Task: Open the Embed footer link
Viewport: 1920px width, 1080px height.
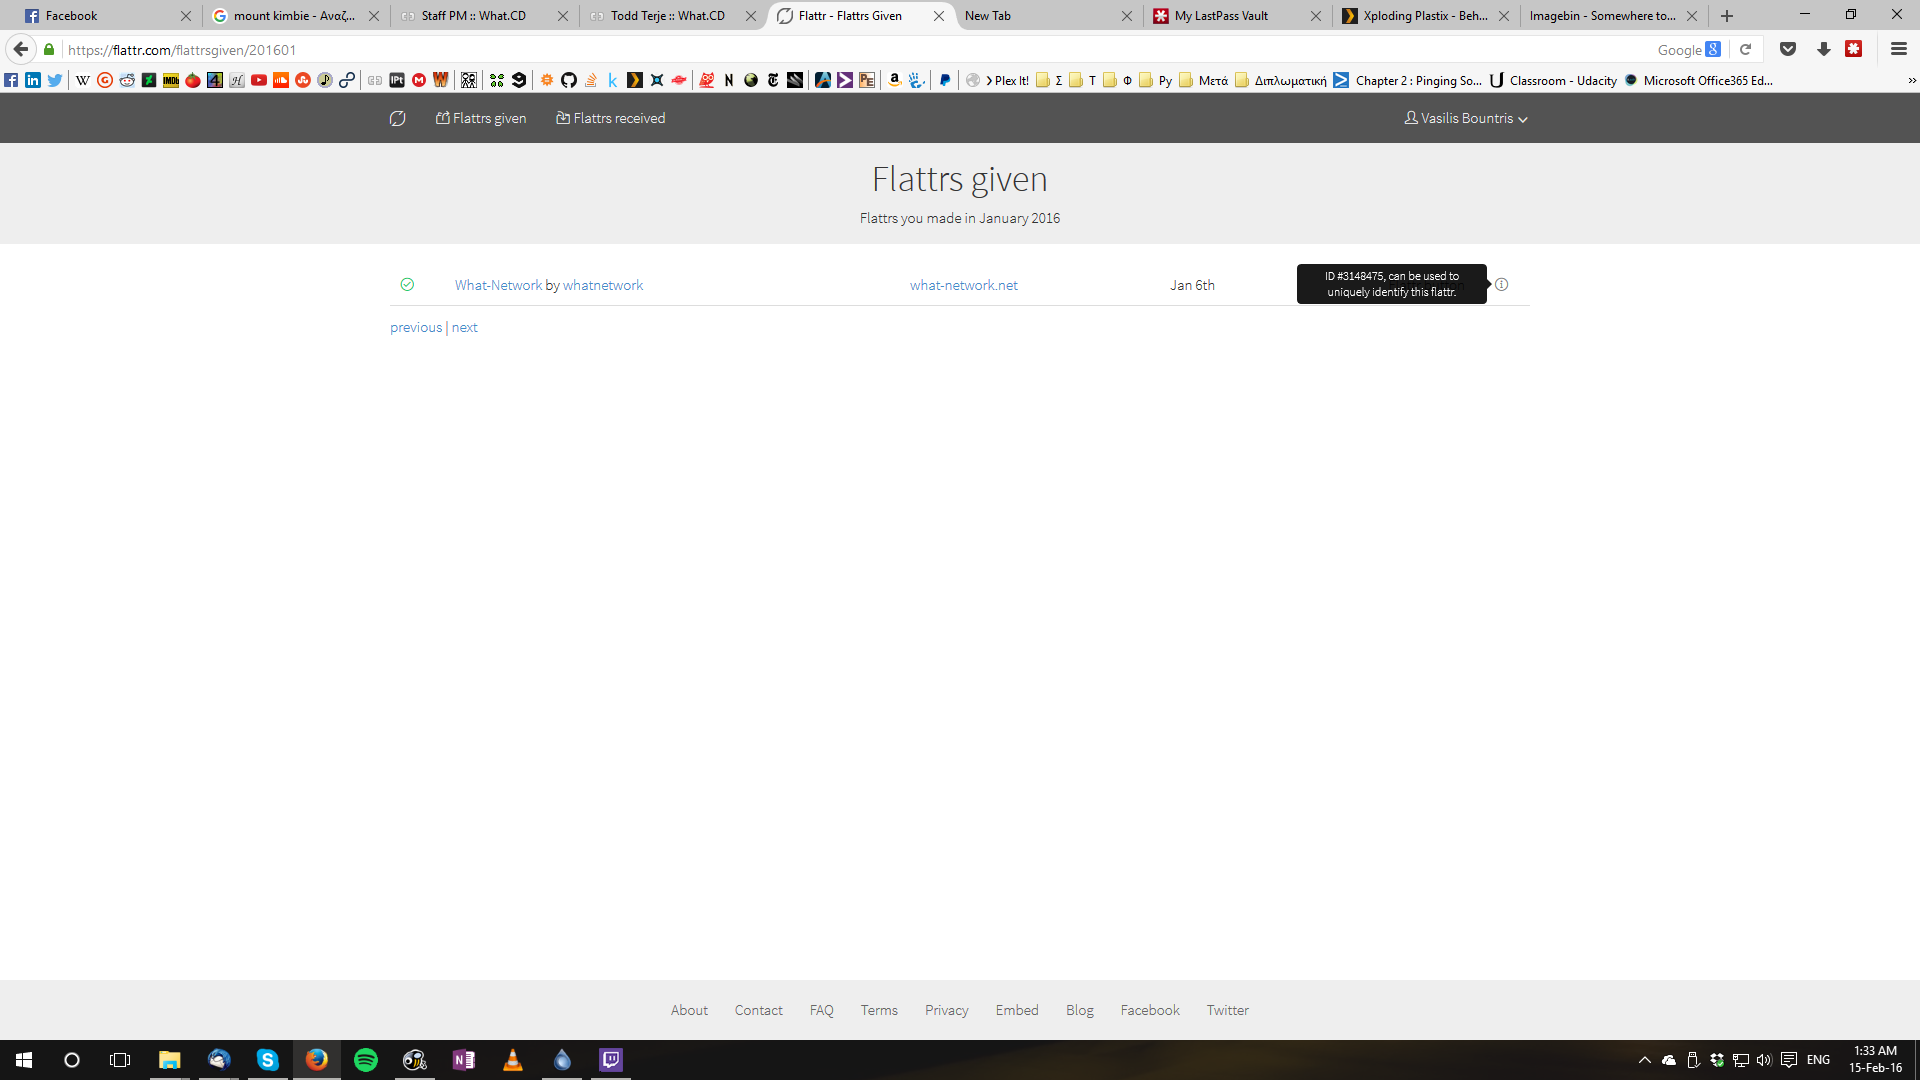Action: pos(1017,1010)
